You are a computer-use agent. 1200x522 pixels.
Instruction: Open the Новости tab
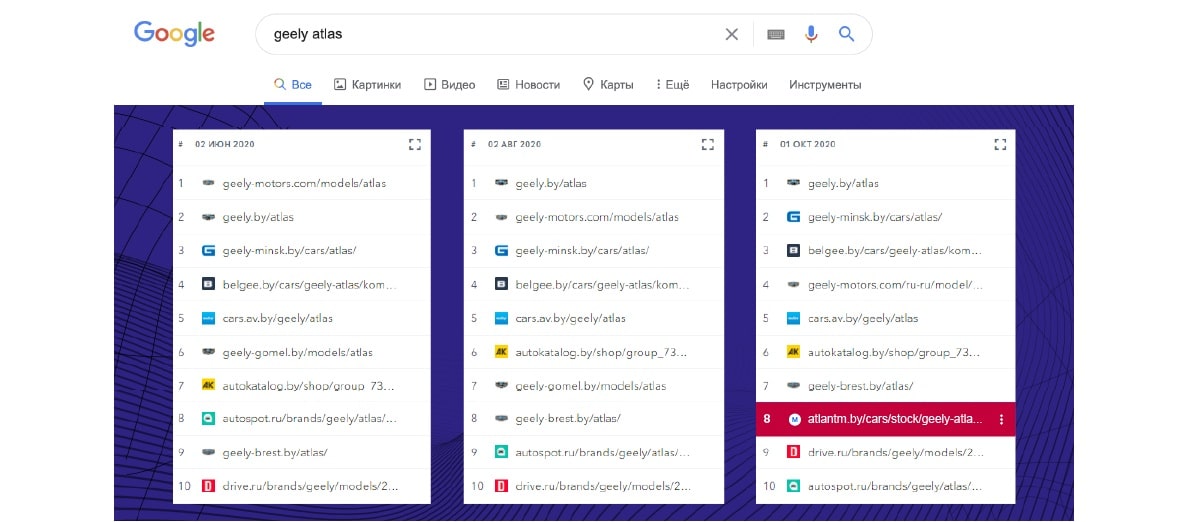pyautogui.click(x=528, y=85)
